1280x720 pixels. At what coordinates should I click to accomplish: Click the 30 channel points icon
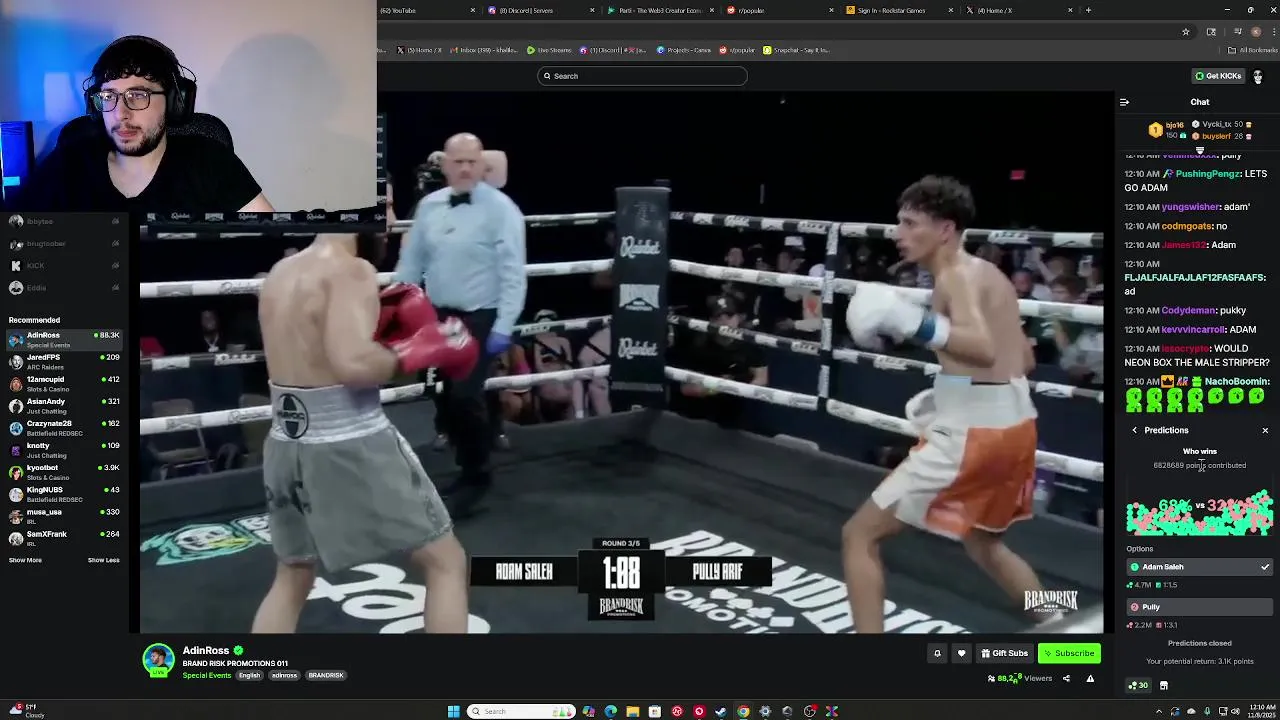click(1138, 685)
